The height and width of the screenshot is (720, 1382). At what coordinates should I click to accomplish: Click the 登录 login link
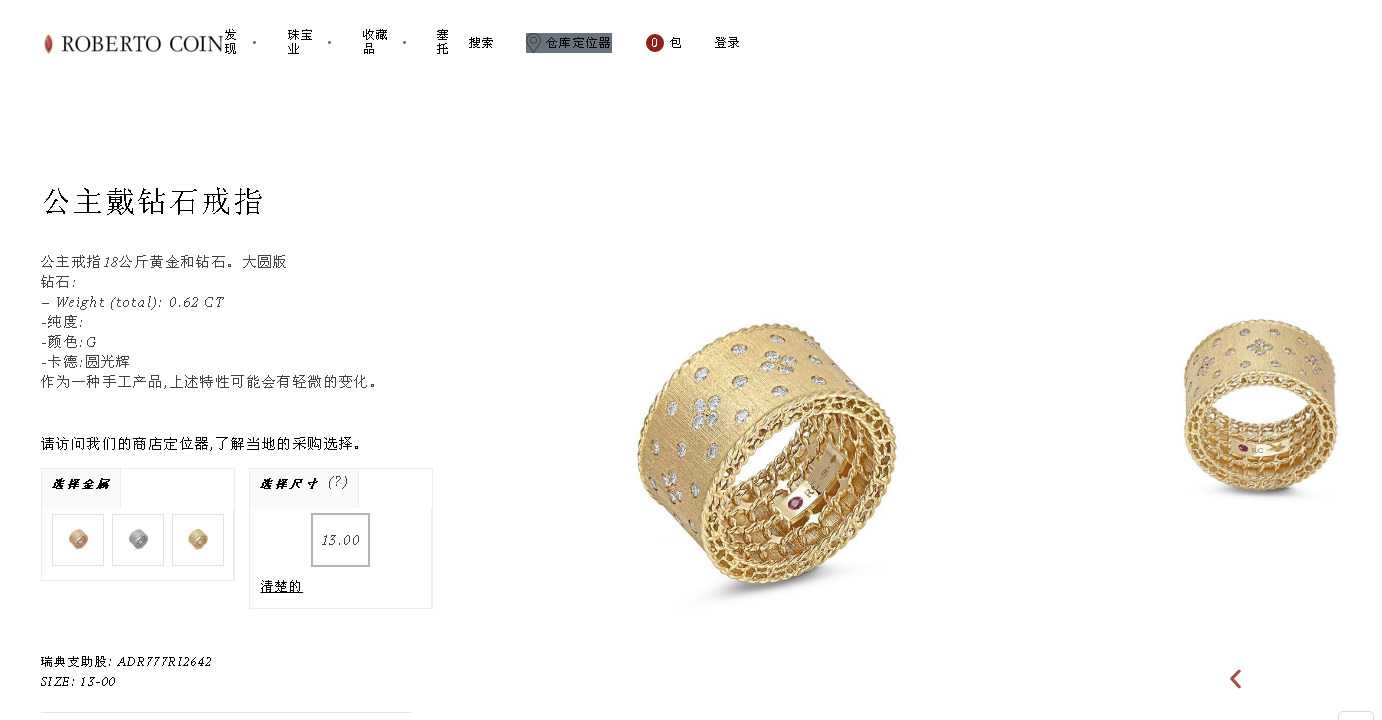point(727,43)
